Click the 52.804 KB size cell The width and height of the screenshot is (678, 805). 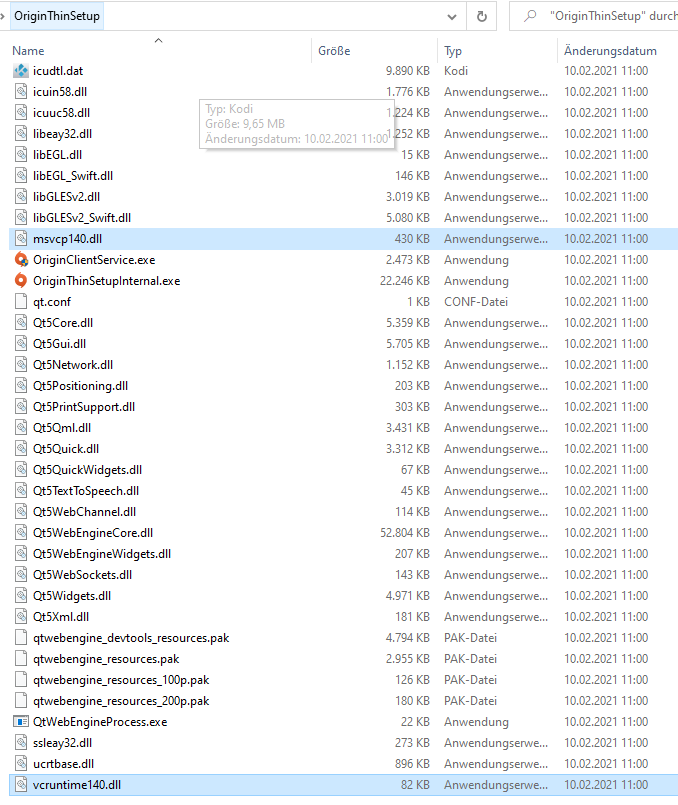pos(404,533)
